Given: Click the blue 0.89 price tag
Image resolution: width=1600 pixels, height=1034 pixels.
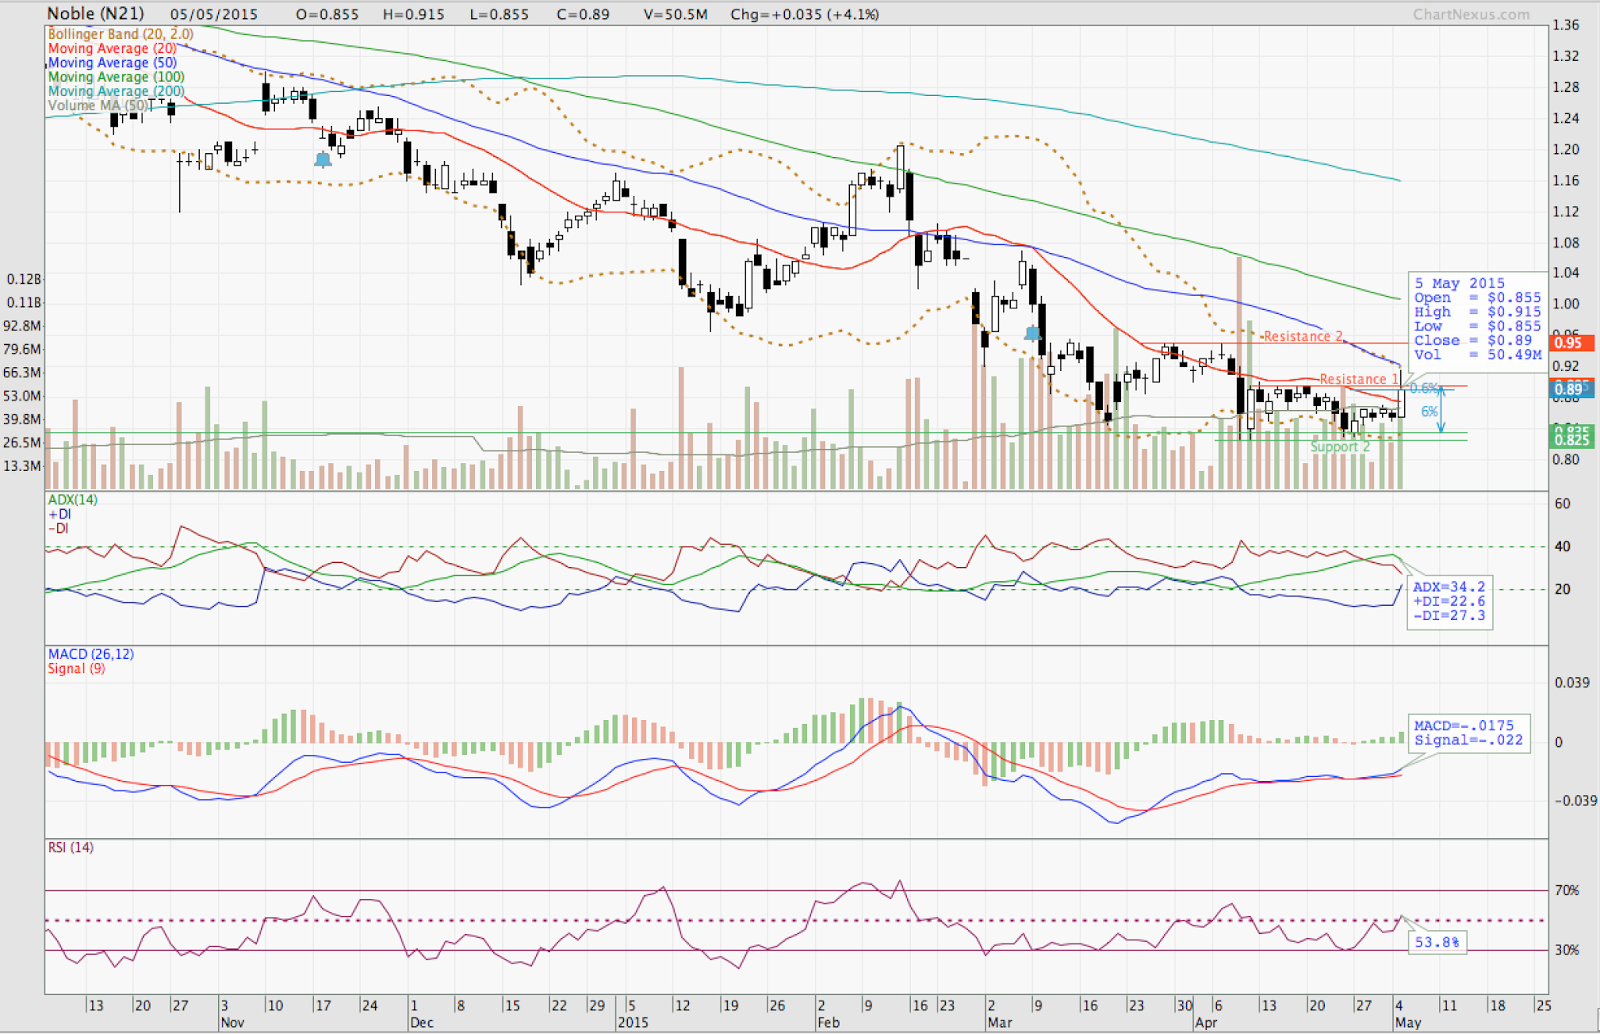Looking at the screenshot, I should tap(1569, 389).
